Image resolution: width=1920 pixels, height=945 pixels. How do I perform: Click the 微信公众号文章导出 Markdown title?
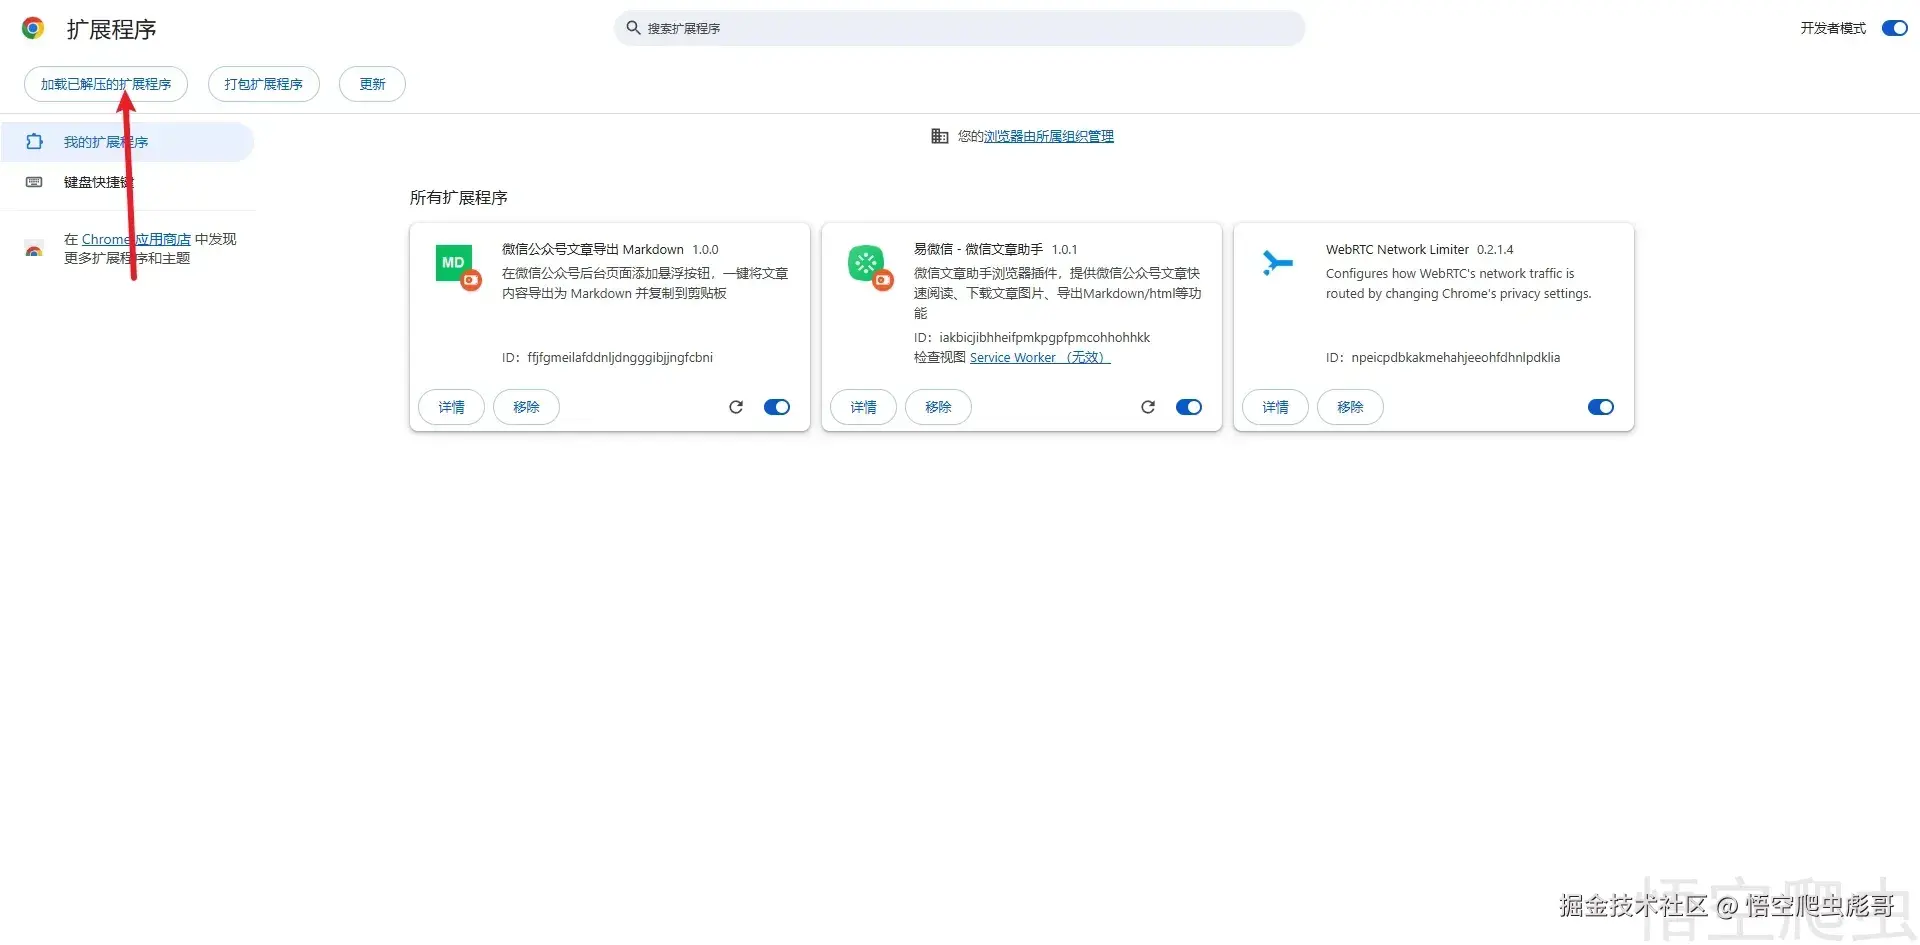[593, 249]
